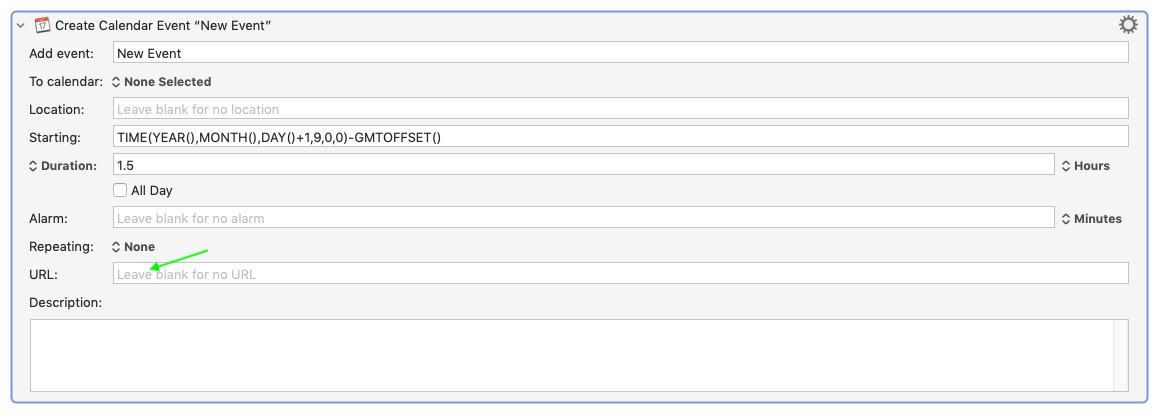
Task: Select the action title bar text
Action: [164, 26]
